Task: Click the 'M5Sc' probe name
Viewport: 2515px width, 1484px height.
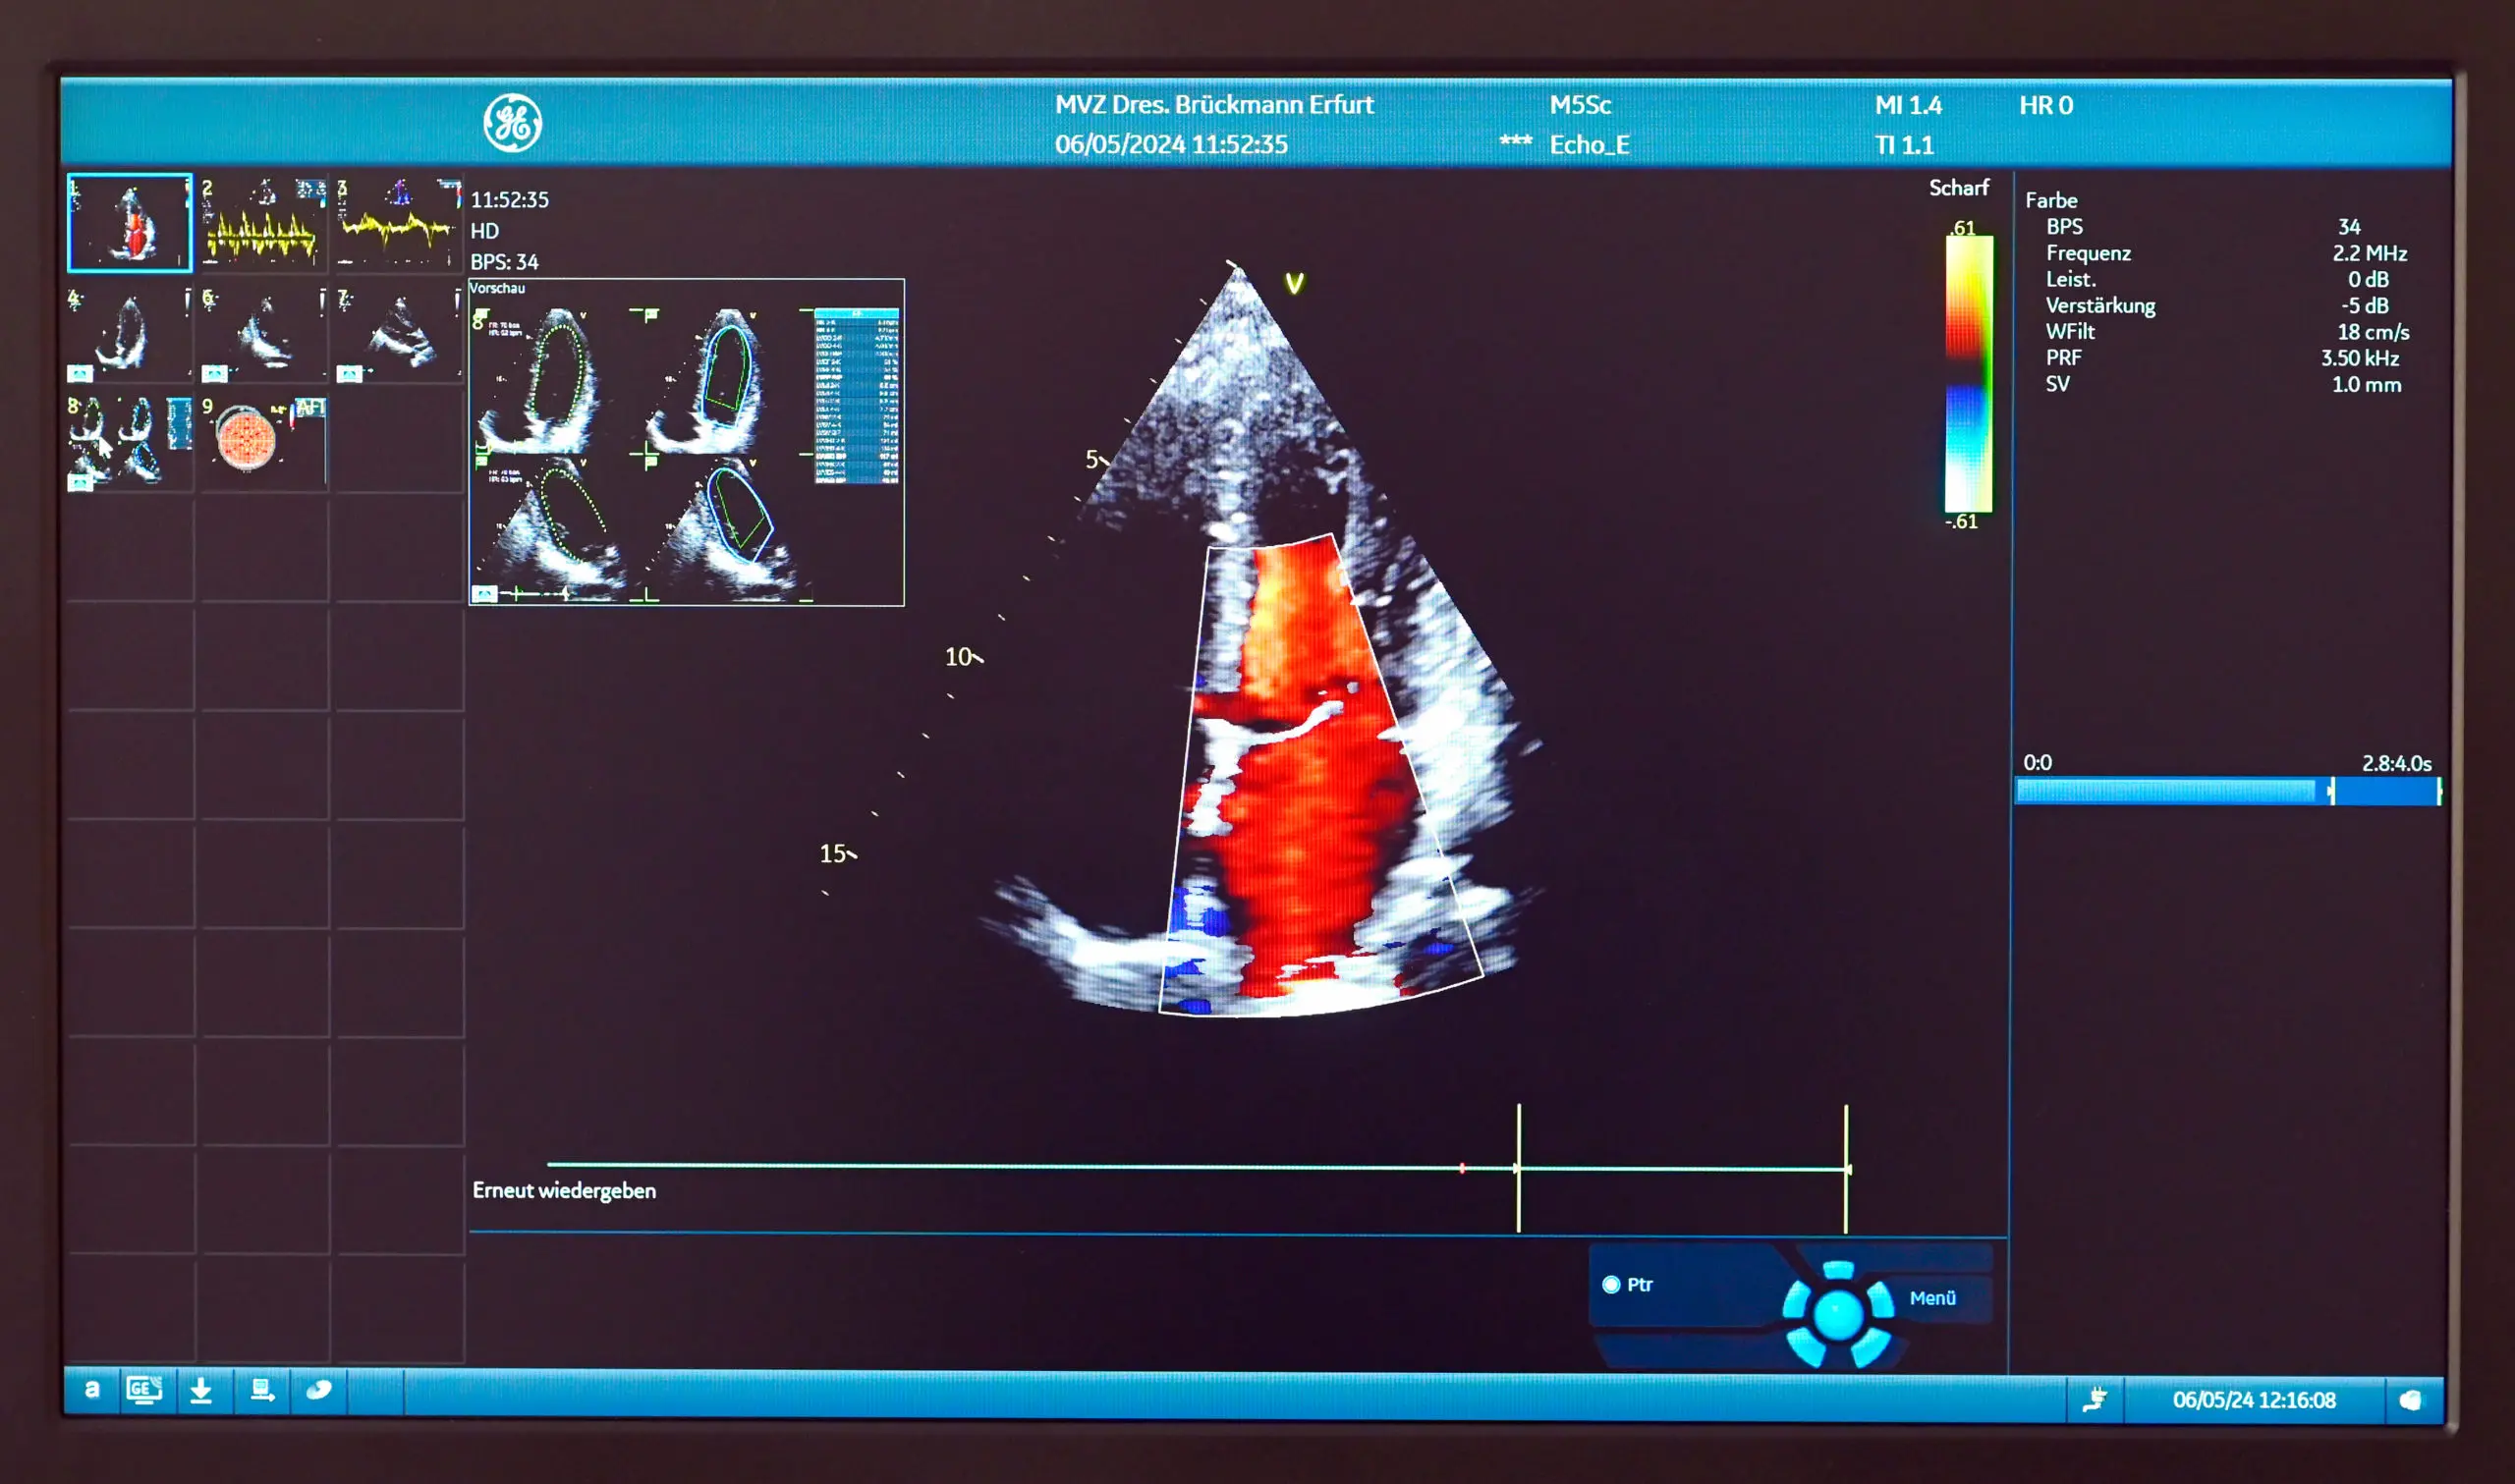Action: tap(1580, 105)
